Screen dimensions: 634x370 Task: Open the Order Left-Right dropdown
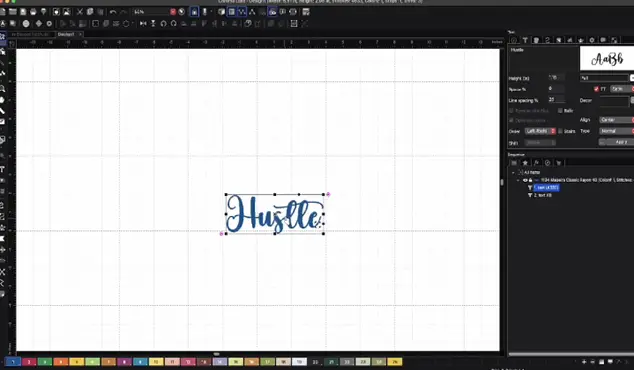[541, 131]
